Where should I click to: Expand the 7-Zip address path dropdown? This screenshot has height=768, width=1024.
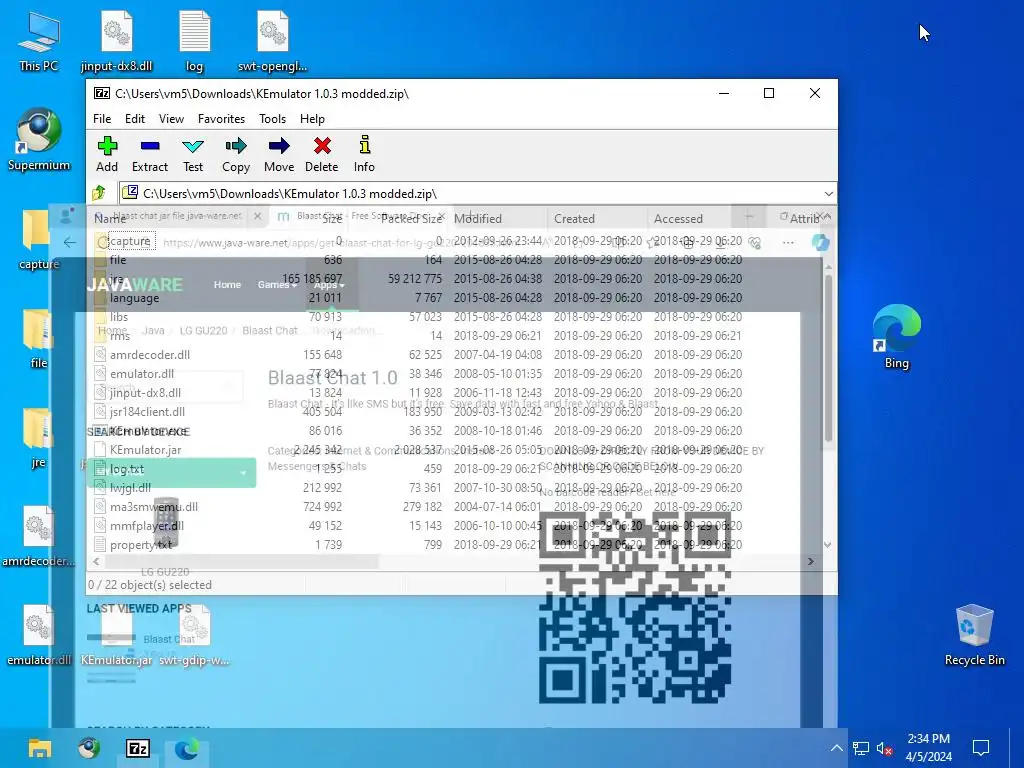(x=828, y=194)
